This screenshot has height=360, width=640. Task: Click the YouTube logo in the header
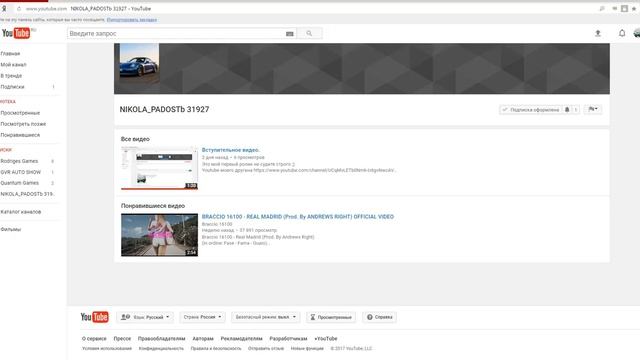(16, 33)
